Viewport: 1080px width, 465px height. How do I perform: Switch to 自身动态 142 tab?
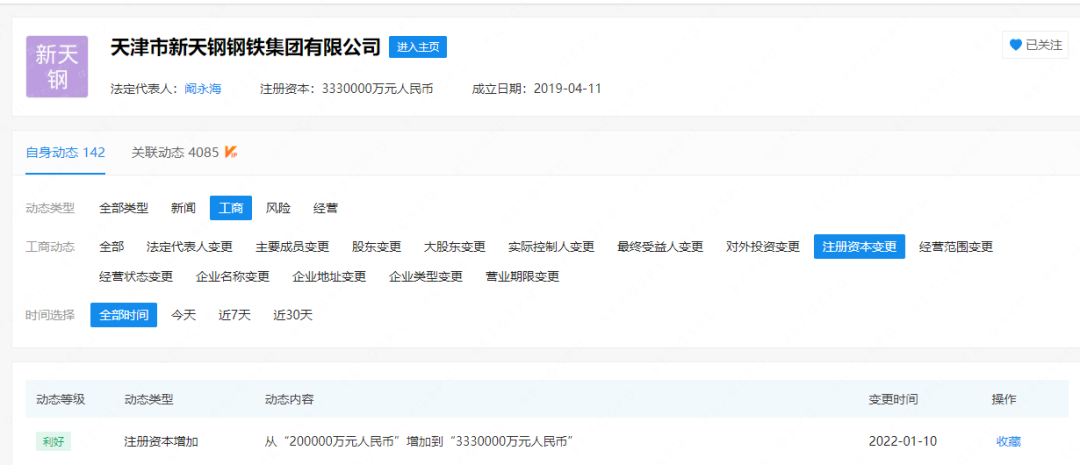(x=65, y=153)
